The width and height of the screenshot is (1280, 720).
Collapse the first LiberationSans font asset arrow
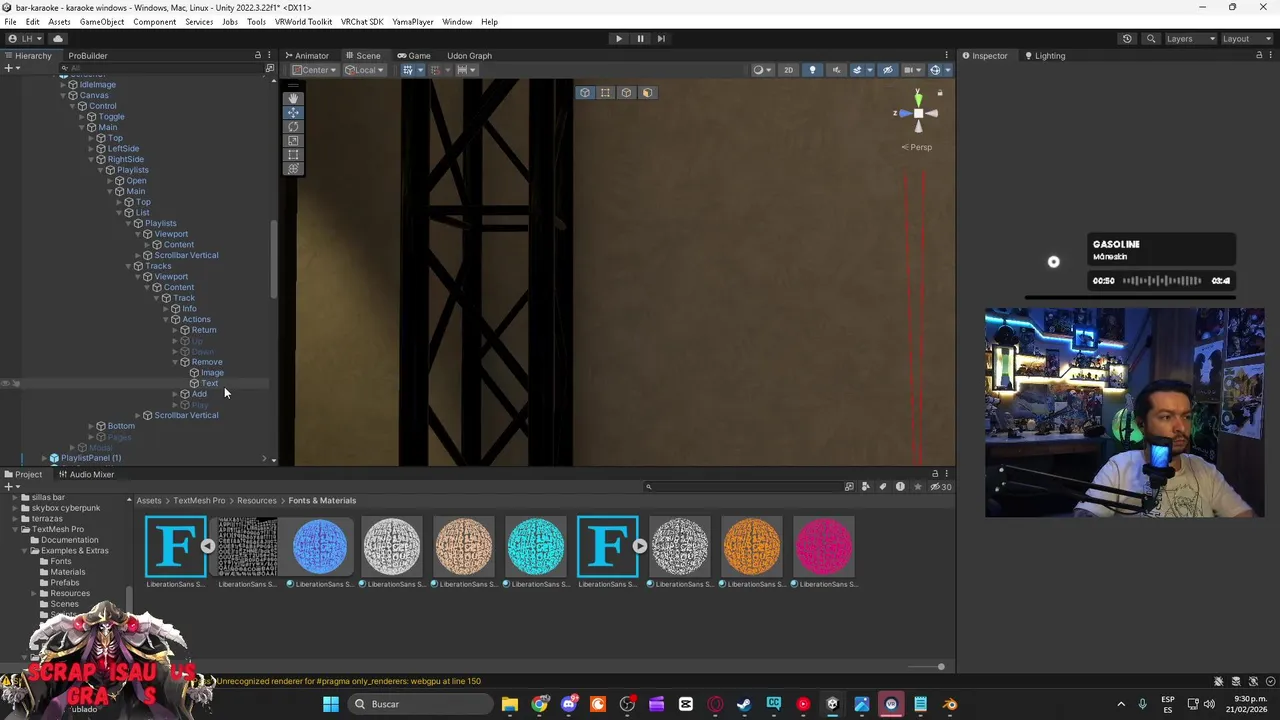207,546
